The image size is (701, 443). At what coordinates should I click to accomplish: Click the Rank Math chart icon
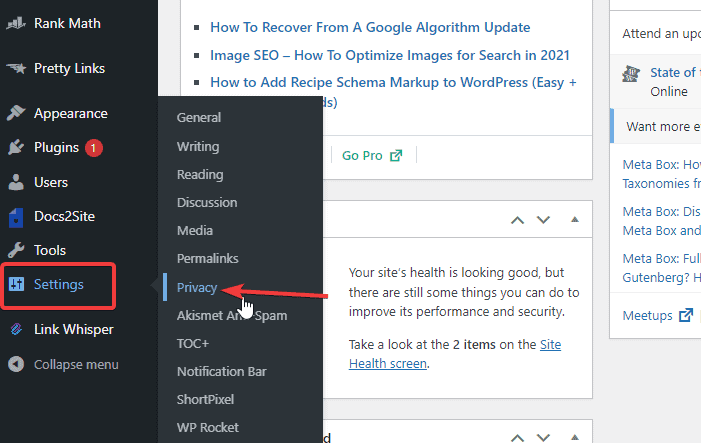[16, 23]
